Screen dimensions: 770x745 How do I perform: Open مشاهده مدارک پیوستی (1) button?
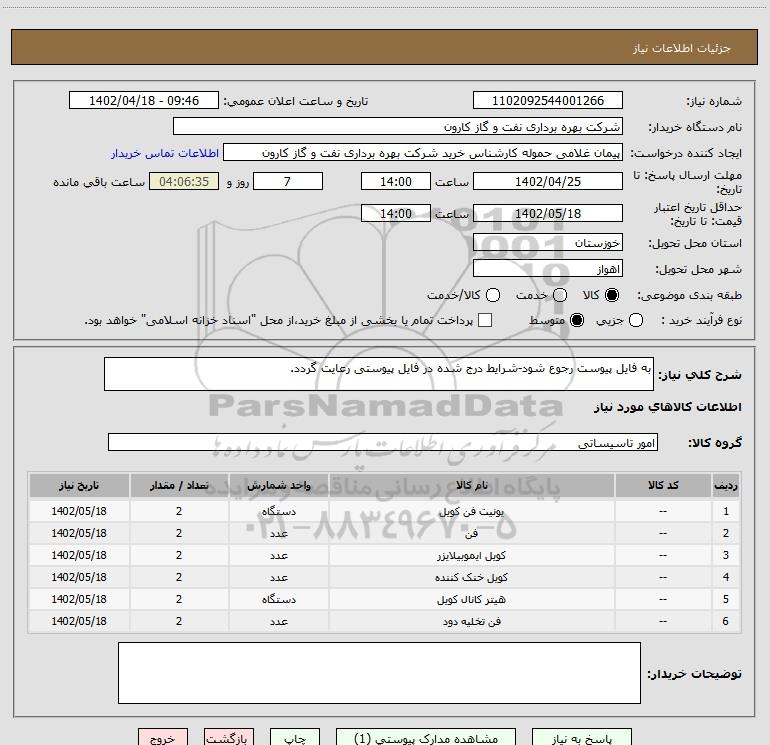[426, 738]
